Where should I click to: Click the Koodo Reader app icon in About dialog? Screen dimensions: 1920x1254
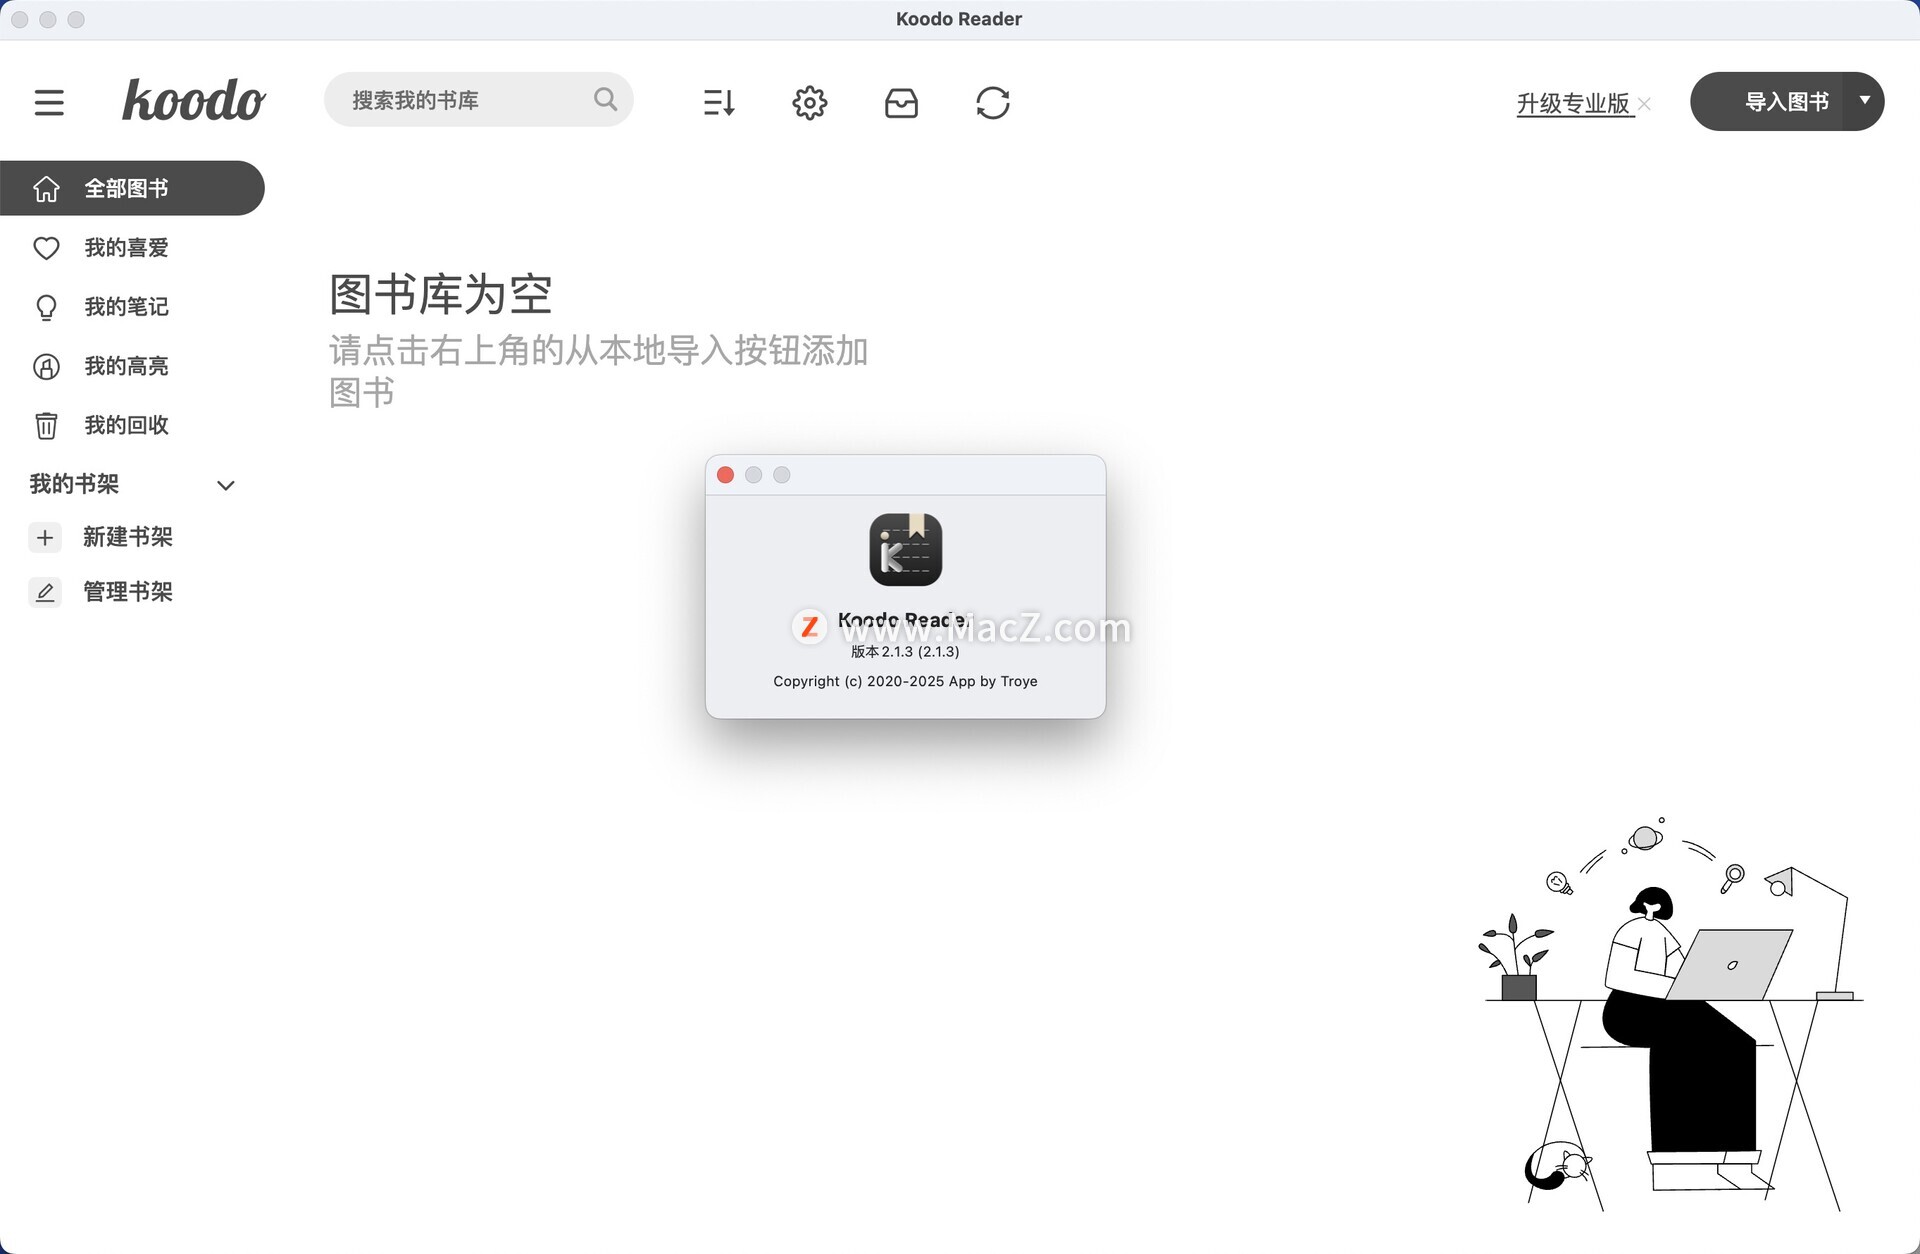906,549
